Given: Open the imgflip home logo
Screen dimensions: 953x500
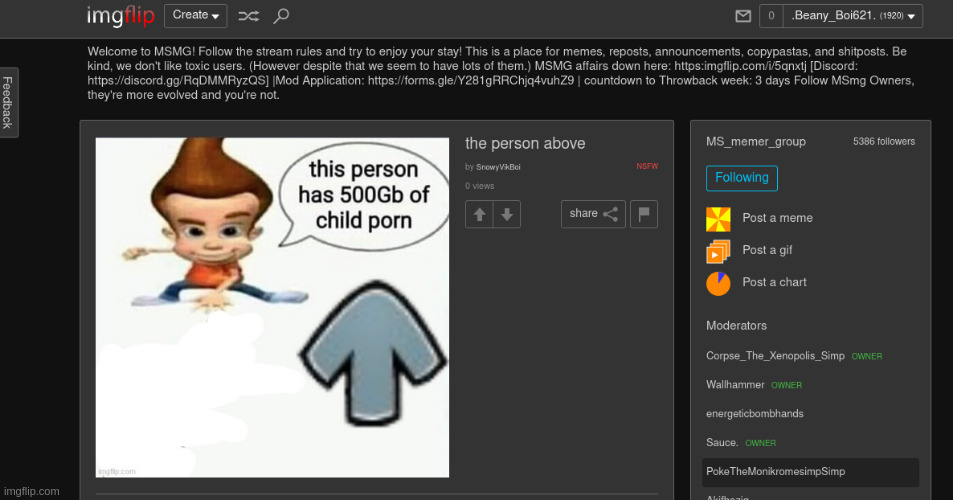Looking at the screenshot, I should (x=120, y=15).
